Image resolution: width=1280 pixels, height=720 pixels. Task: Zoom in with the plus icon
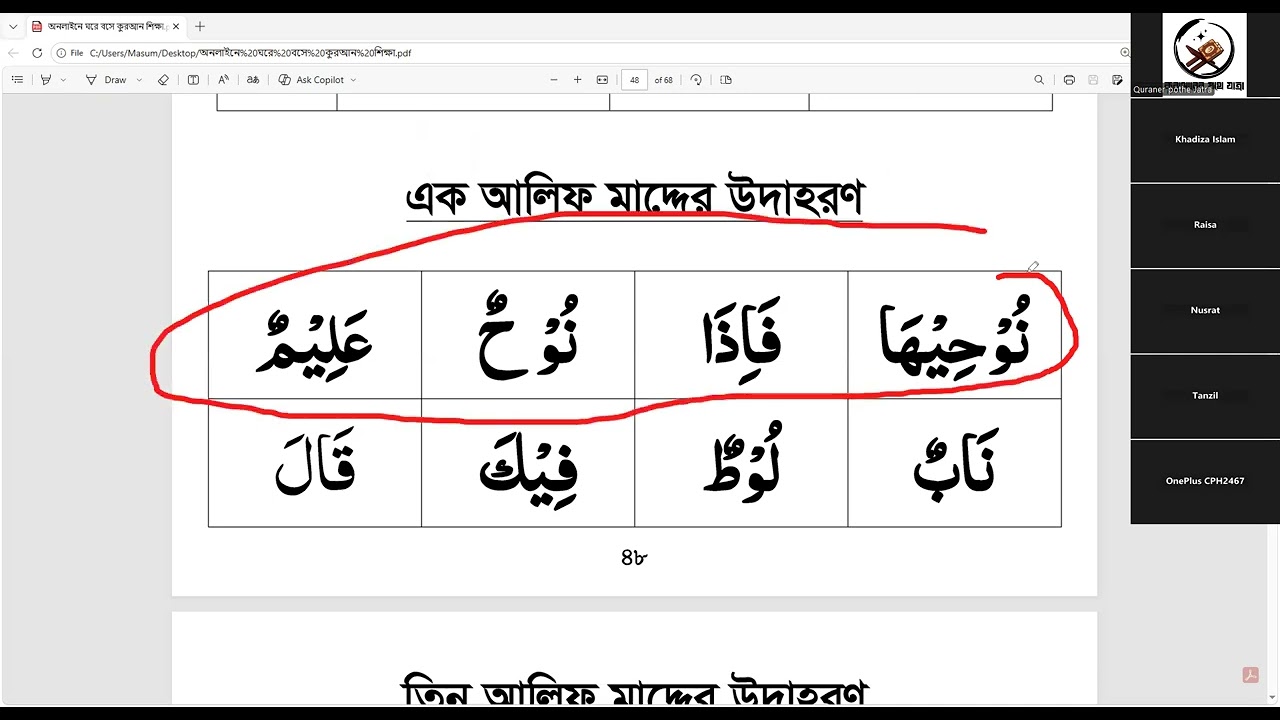[x=577, y=80]
